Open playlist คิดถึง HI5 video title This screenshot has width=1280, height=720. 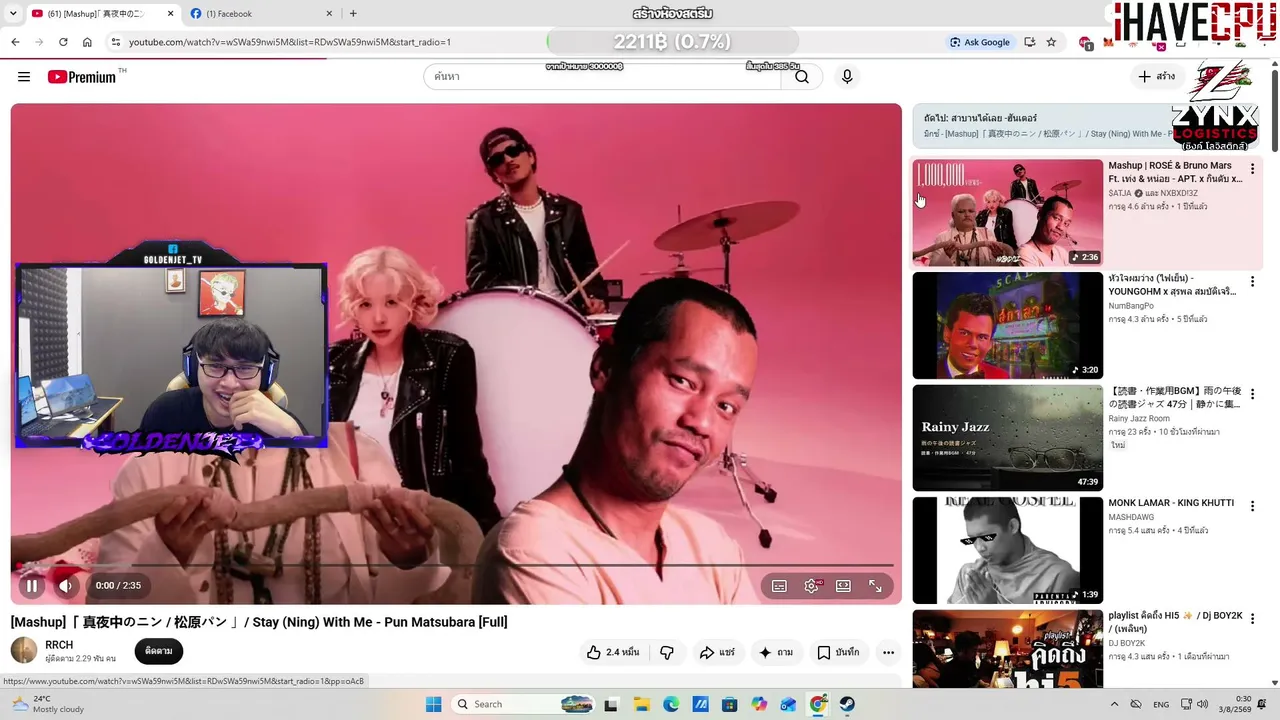pos(1175,622)
